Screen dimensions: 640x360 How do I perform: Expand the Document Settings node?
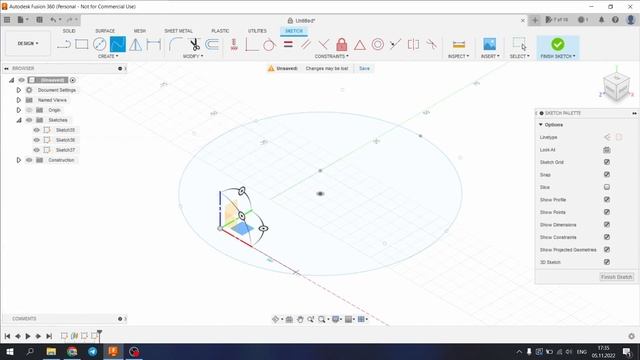point(18,90)
